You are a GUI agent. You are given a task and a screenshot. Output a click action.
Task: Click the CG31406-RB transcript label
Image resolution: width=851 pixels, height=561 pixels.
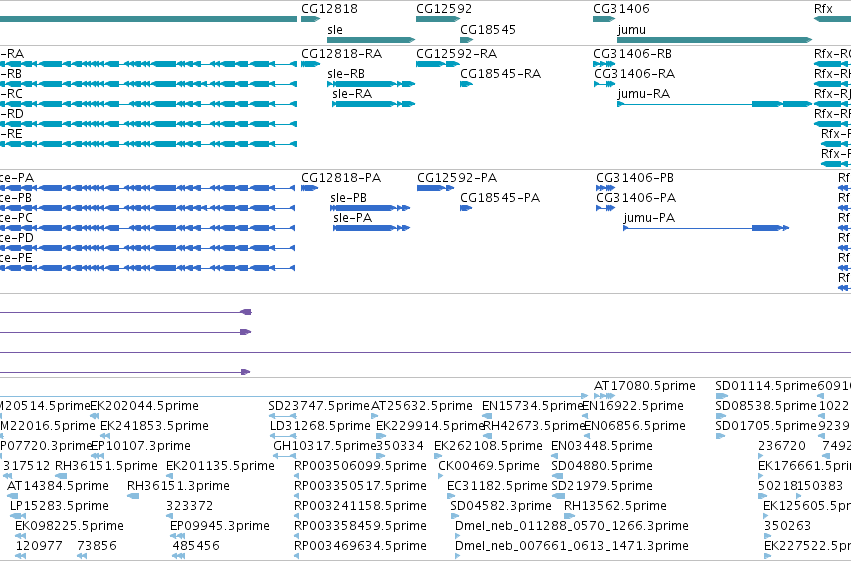click(x=632, y=54)
